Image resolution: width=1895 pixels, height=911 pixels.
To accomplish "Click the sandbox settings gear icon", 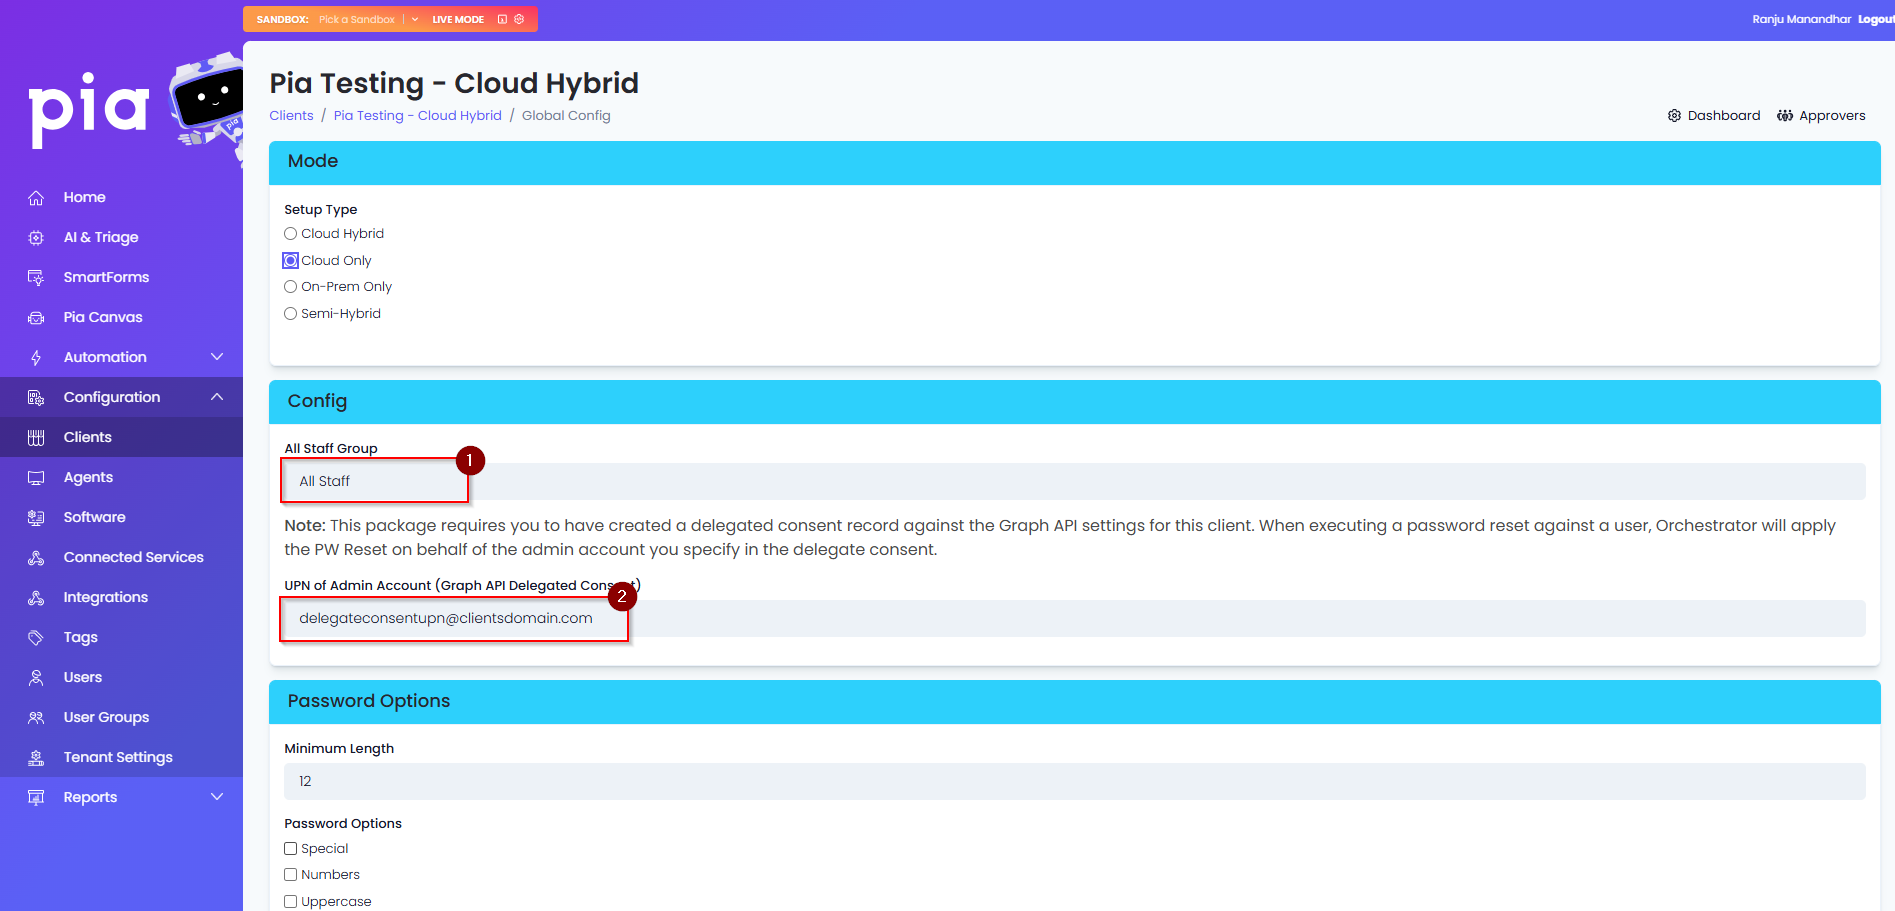I will pos(519,19).
